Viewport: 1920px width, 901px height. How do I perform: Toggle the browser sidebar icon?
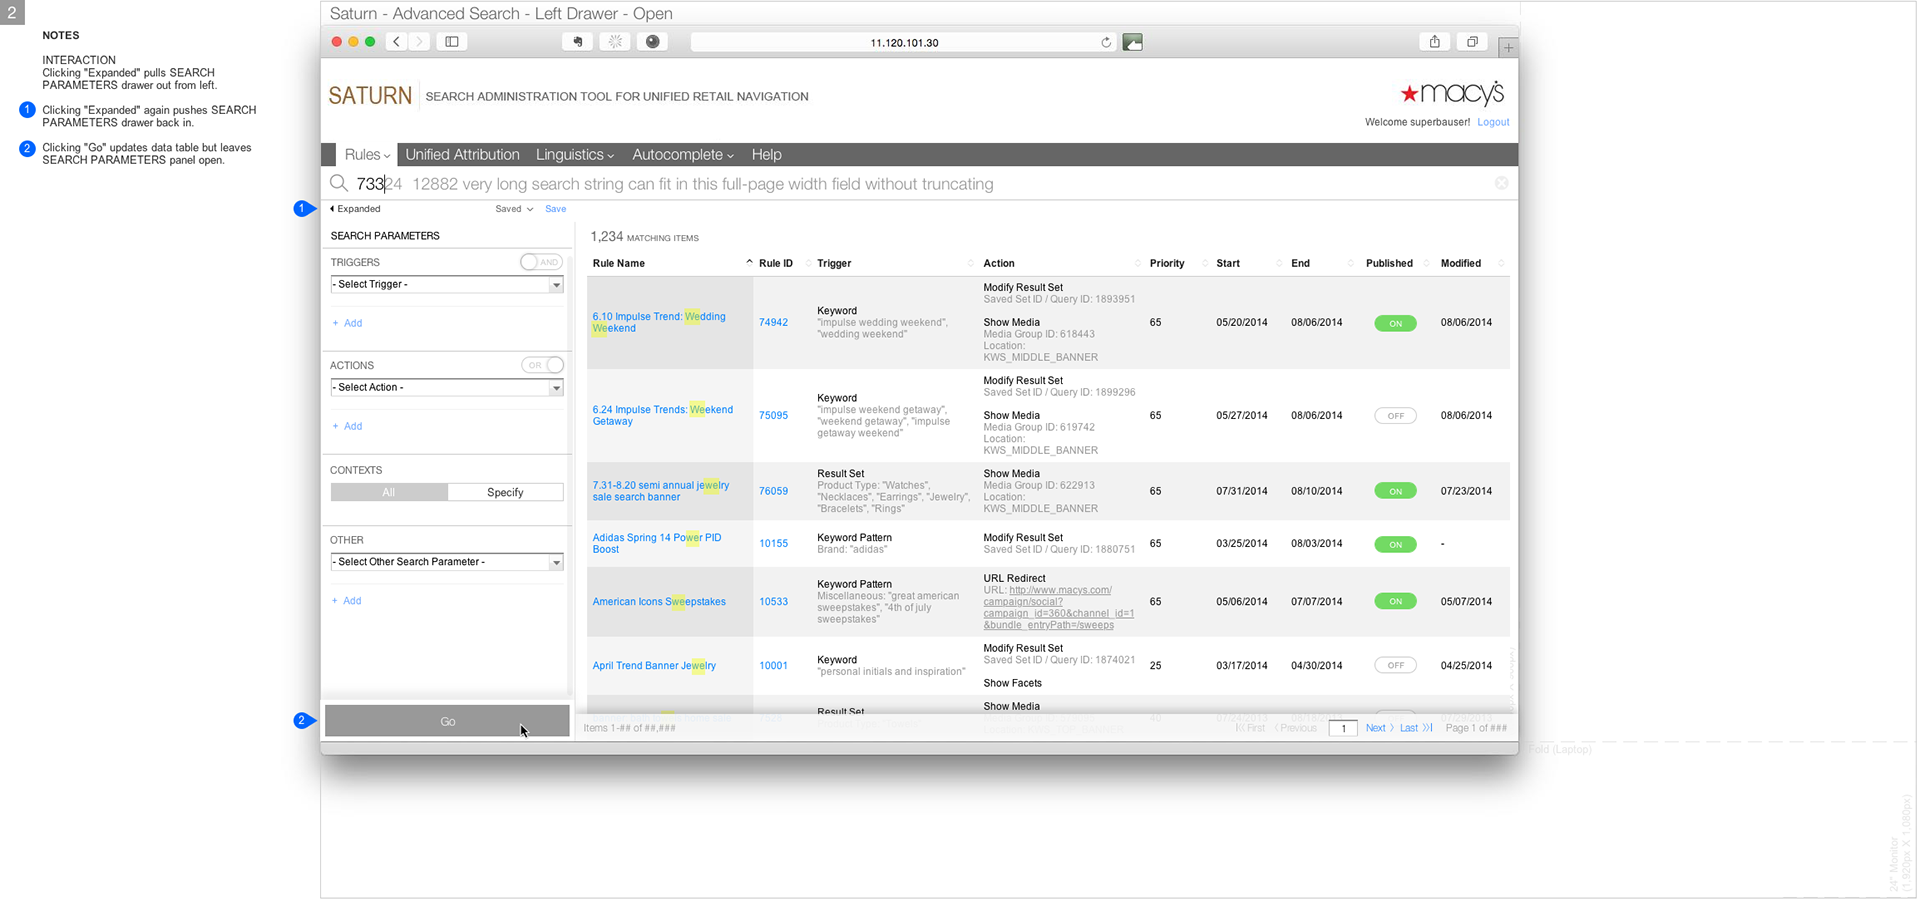coord(452,42)
